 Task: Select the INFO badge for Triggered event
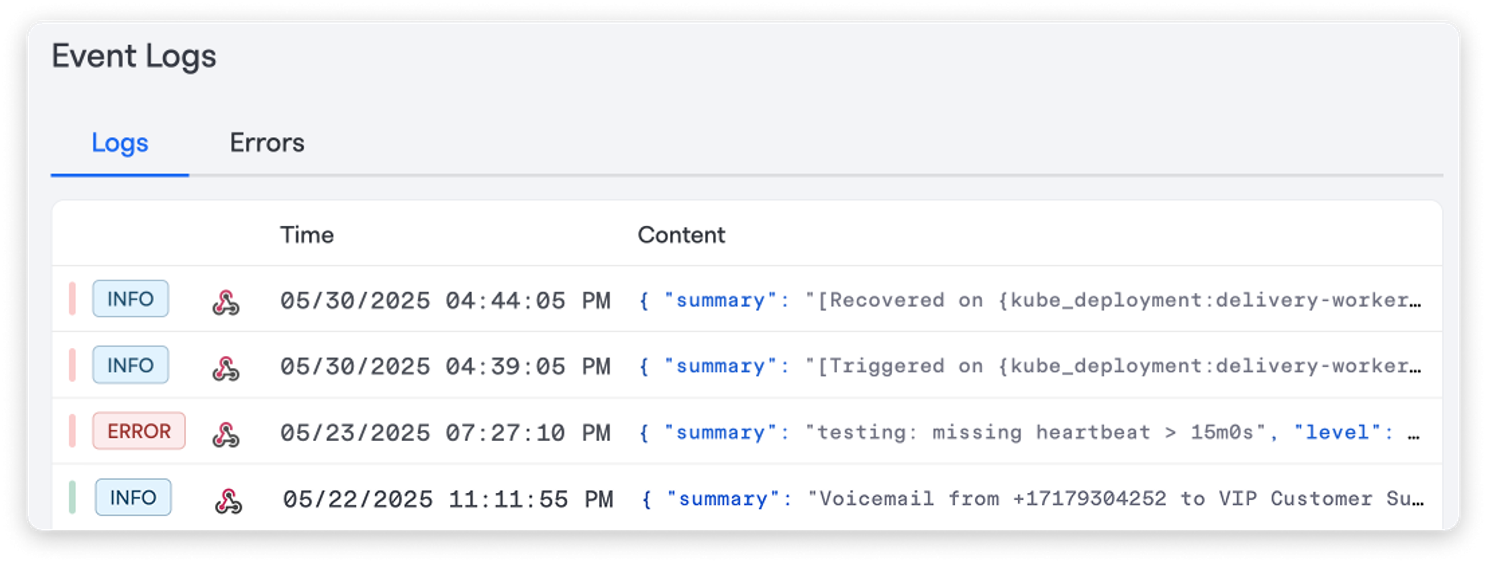(130, 365)
